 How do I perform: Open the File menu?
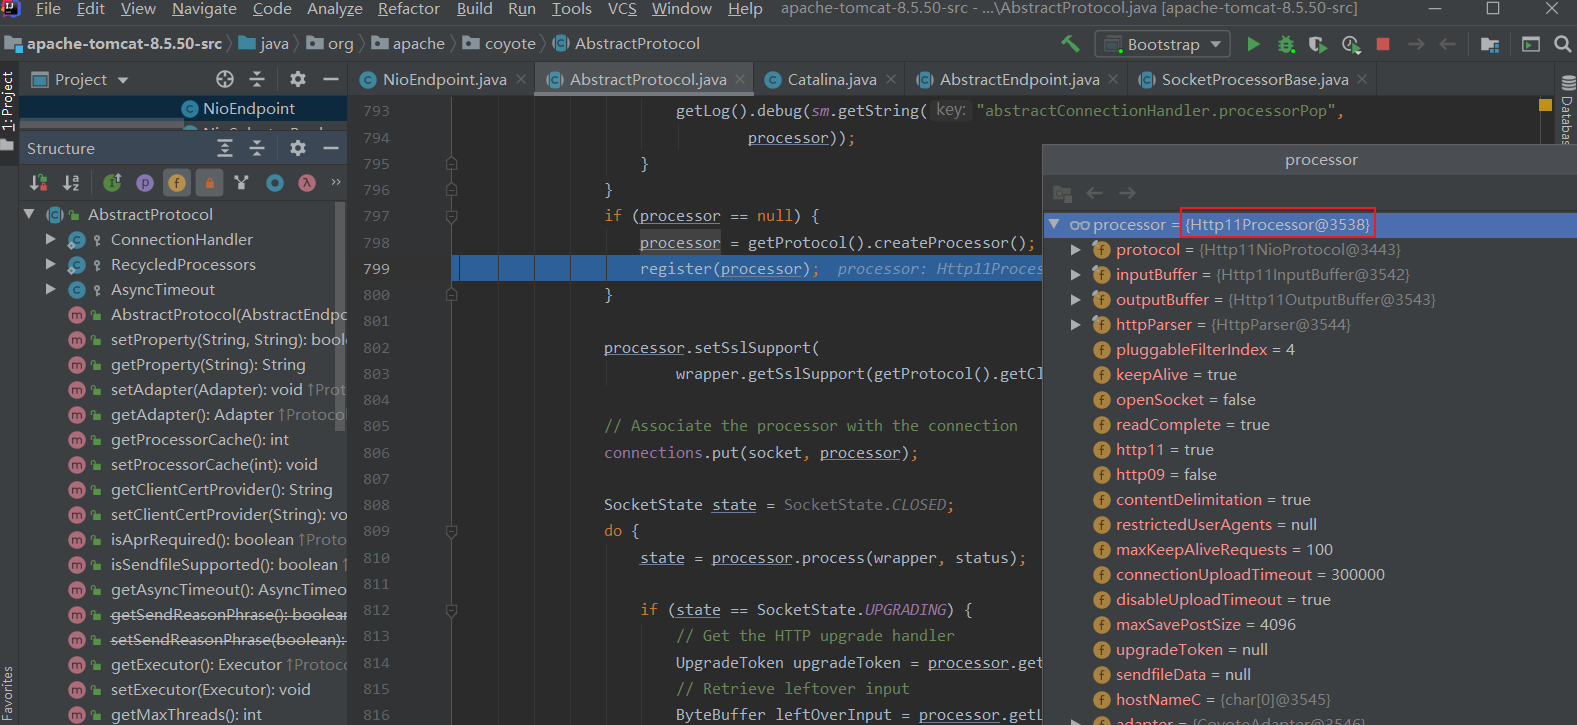[47, 9]
